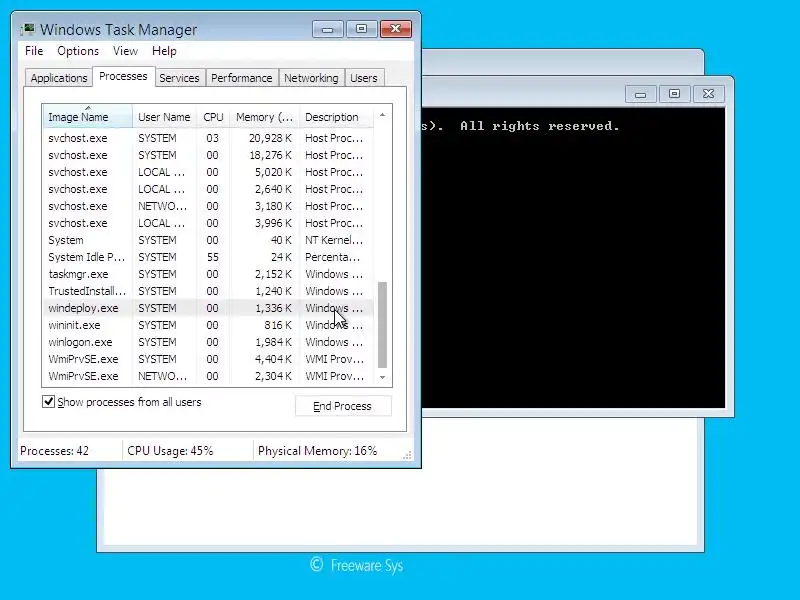Click the process list scrollbar thumb
Screen dimensions: 800x600
(x=382, y=324)
